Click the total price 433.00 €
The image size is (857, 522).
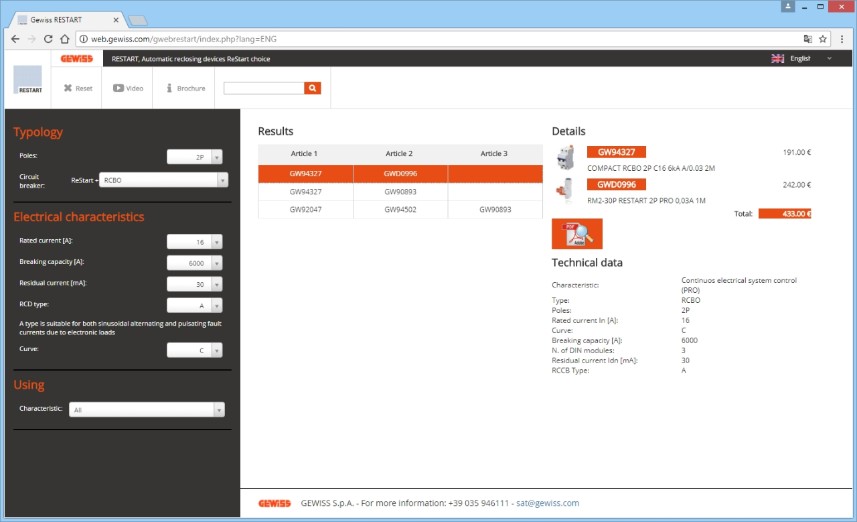pos(785,214)
